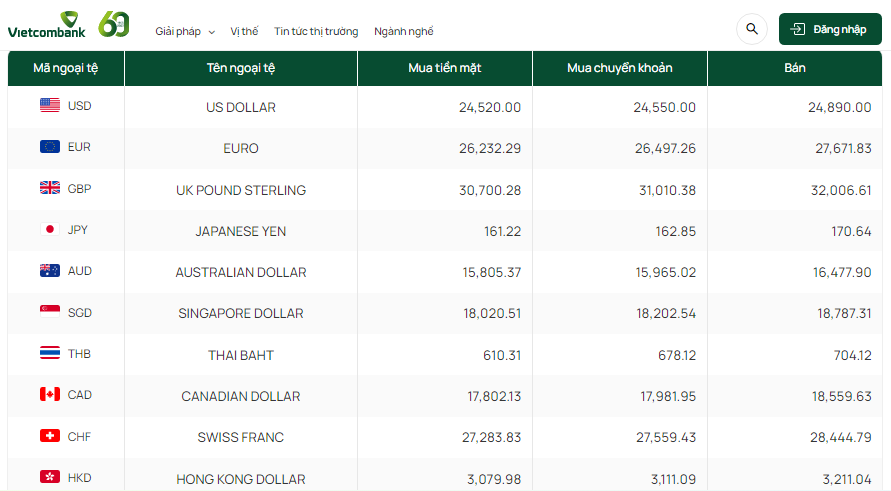This screenshot has height=491, width=891.
Task: Click the Mua chuyển khoản column header
Action: pos(620,68)
